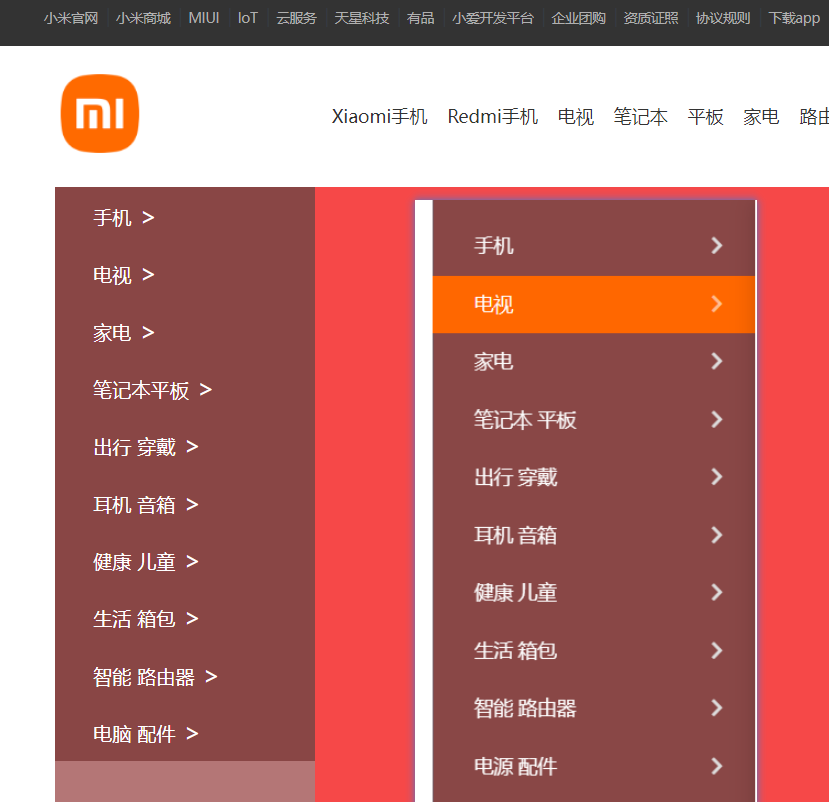Screen dimensions: 829x802
Task: Expand chevron beside 出行 穿戴 right panel
Action: coord(716,477)
